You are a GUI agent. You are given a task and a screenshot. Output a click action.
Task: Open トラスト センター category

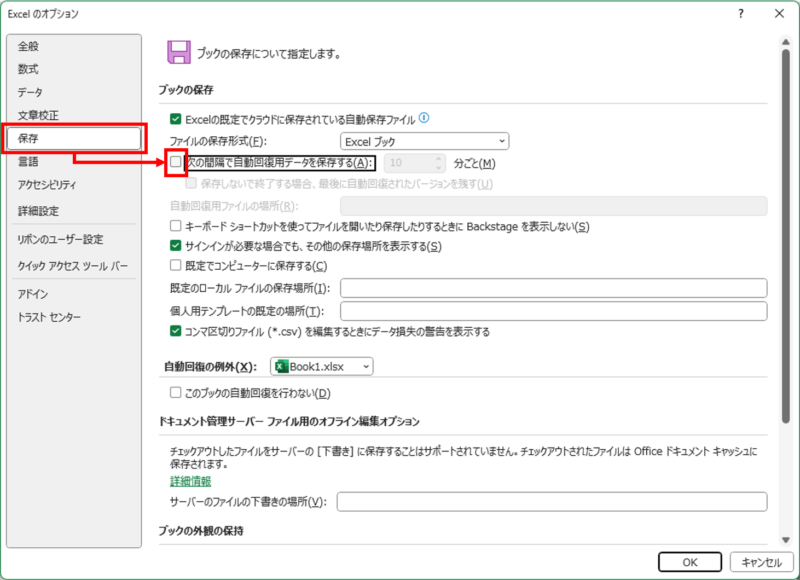coord(74,317)
